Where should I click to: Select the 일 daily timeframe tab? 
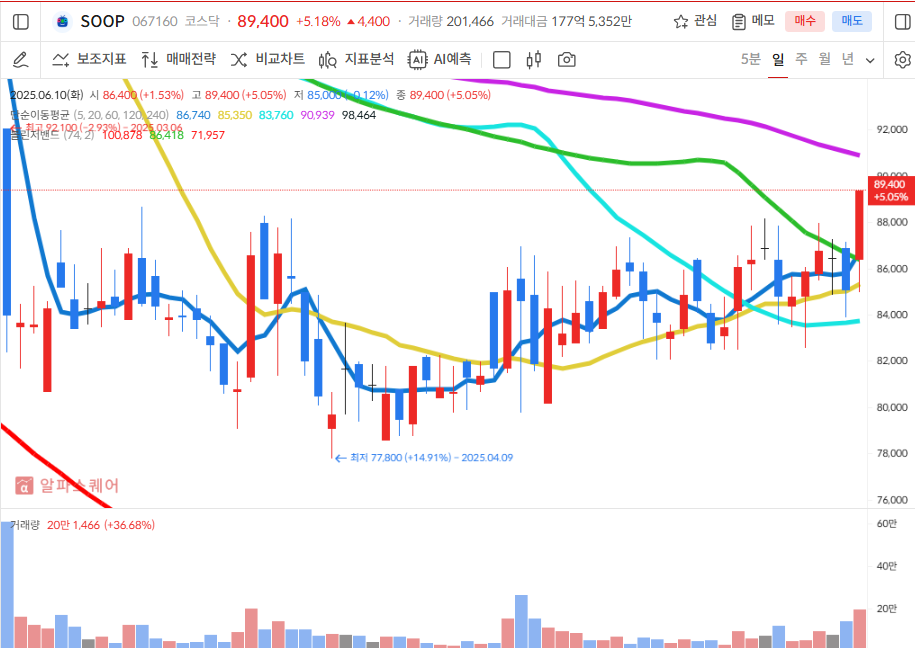click(x=778, y=60)
